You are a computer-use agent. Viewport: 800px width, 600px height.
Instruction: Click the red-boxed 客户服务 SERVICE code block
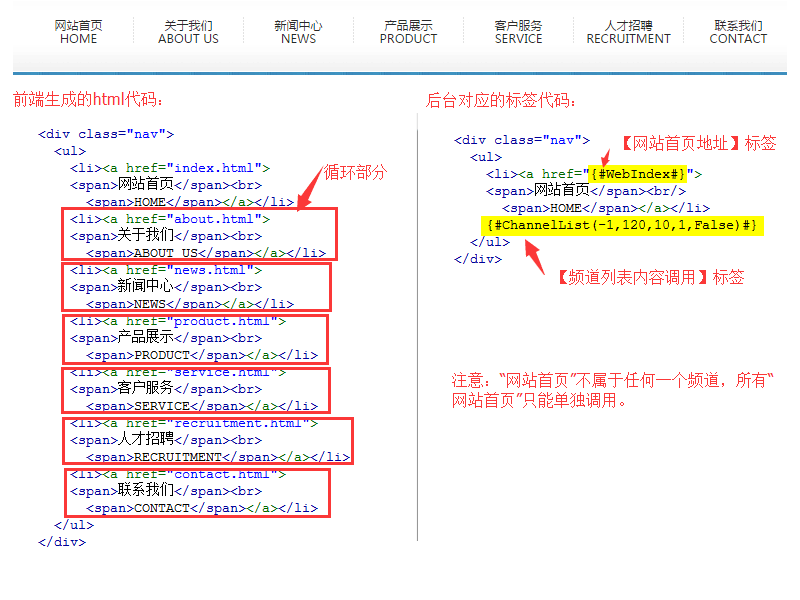point(196,390)
